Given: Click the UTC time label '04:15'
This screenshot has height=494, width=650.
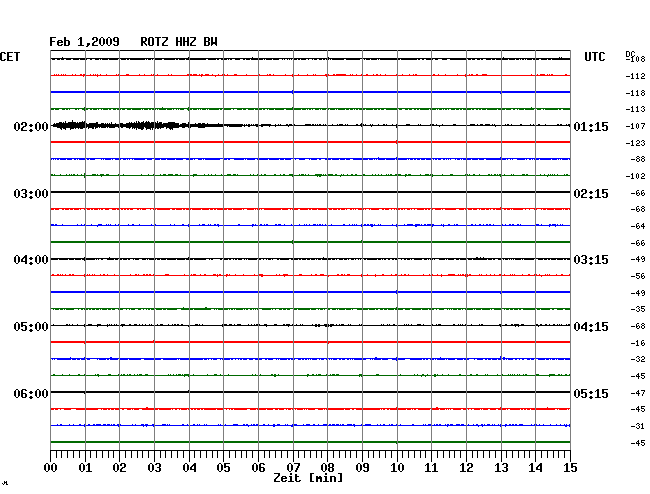Looking at the screenshot, I should [591, 327].
